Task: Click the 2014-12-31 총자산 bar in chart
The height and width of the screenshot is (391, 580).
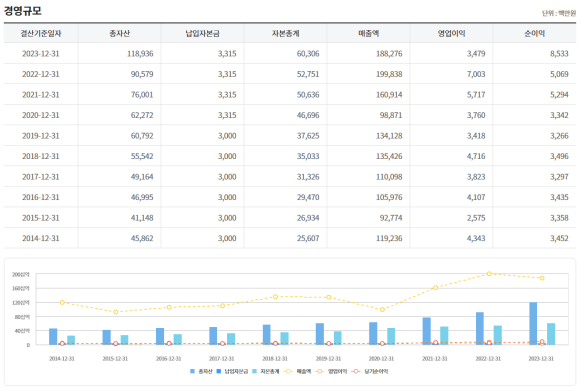Action: point(53,337)
